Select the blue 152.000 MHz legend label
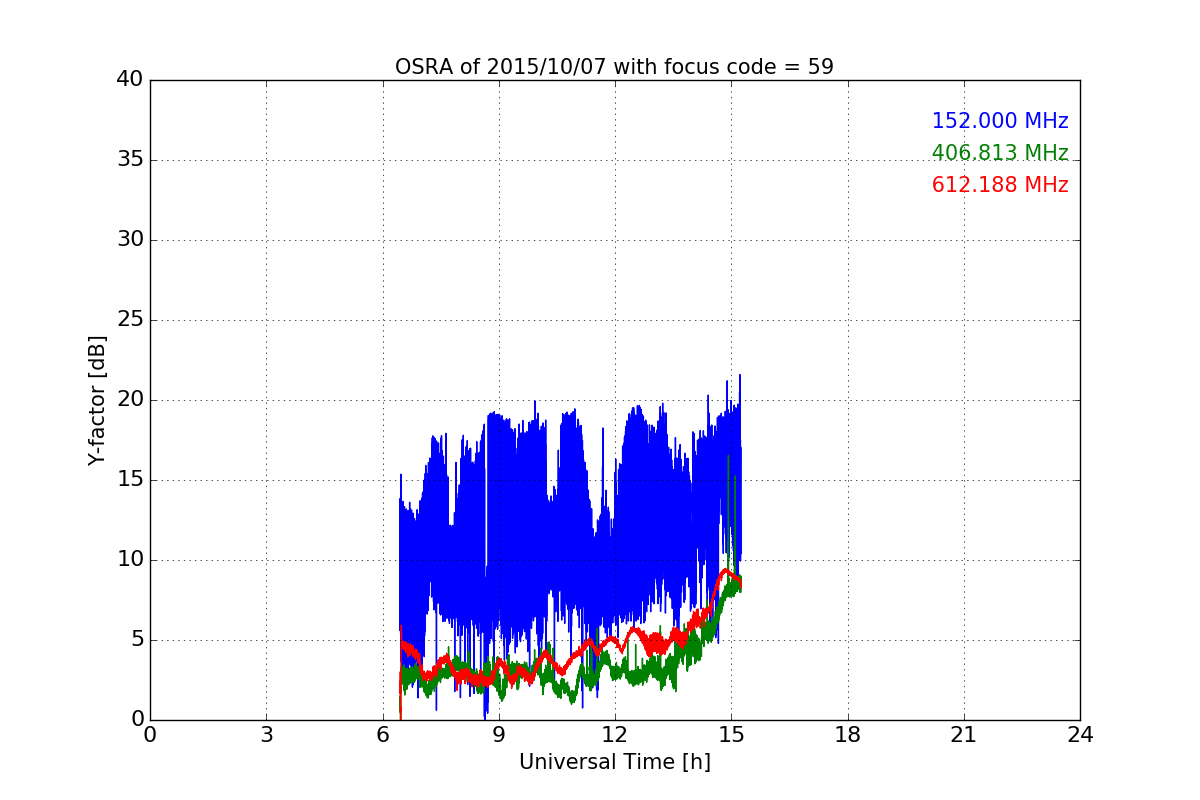The height and width of the screenshot is (800, 1200). [x=1000, y=121]
